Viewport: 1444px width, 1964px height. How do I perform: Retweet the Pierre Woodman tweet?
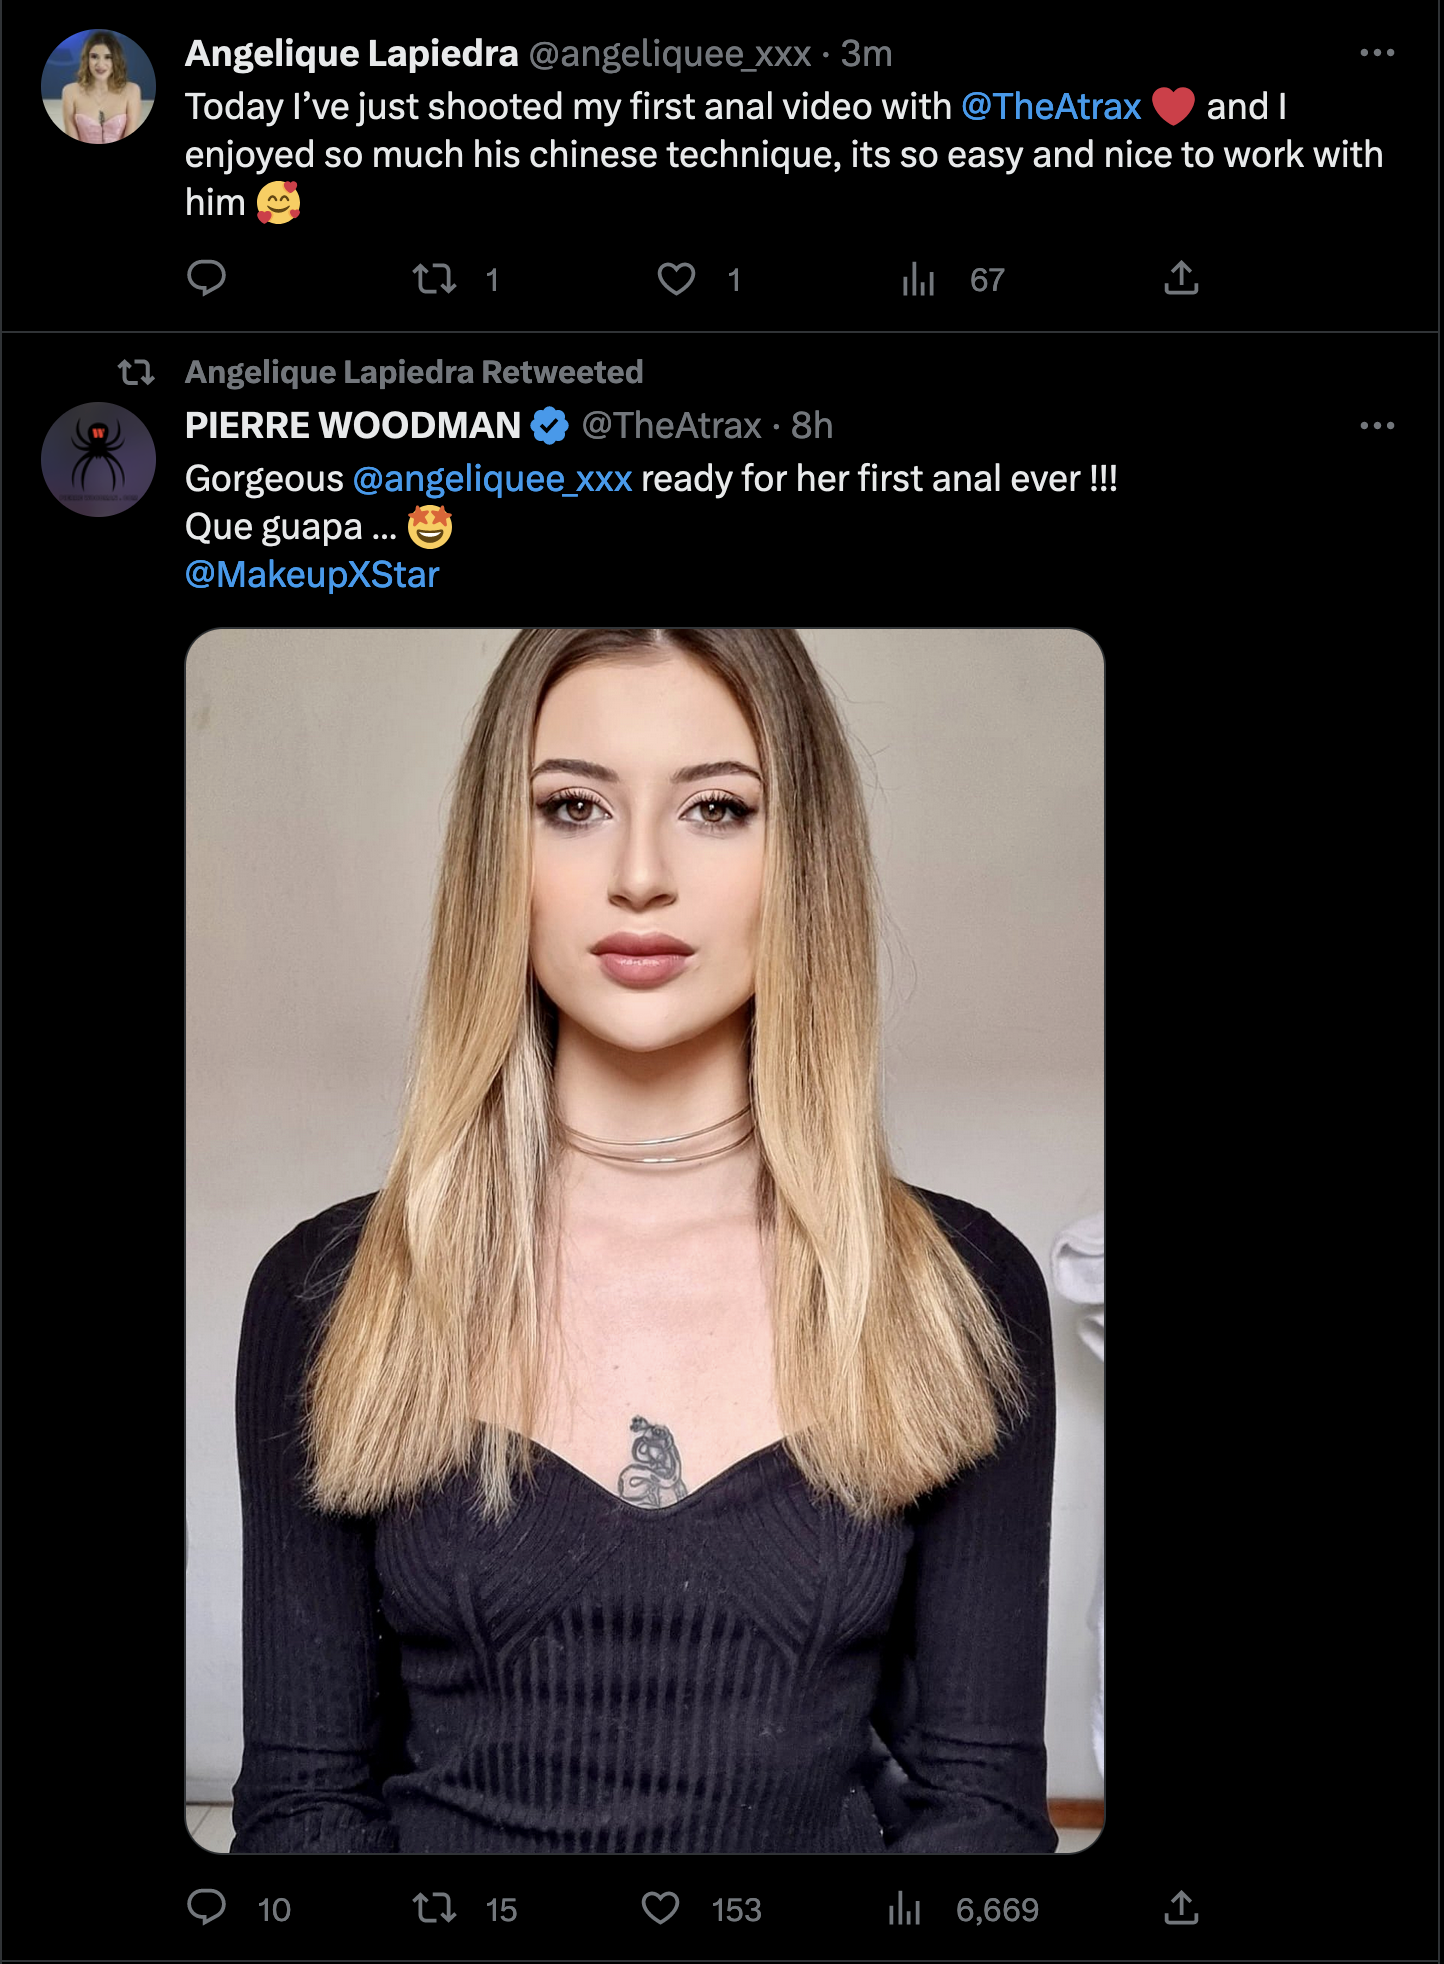[435, 1909]
